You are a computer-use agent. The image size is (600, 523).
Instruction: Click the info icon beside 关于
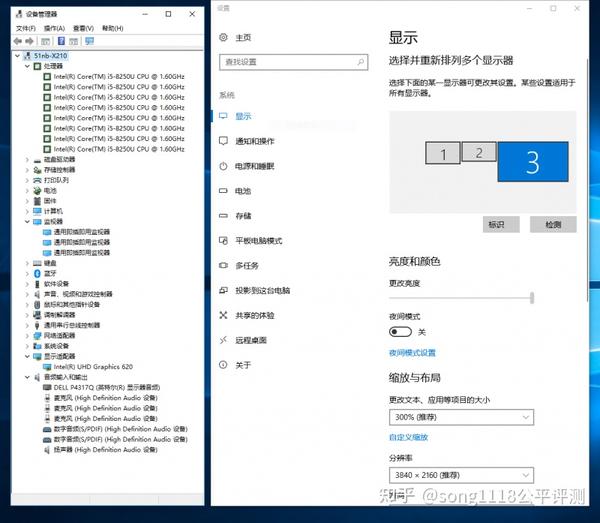[x=223, y=365]
